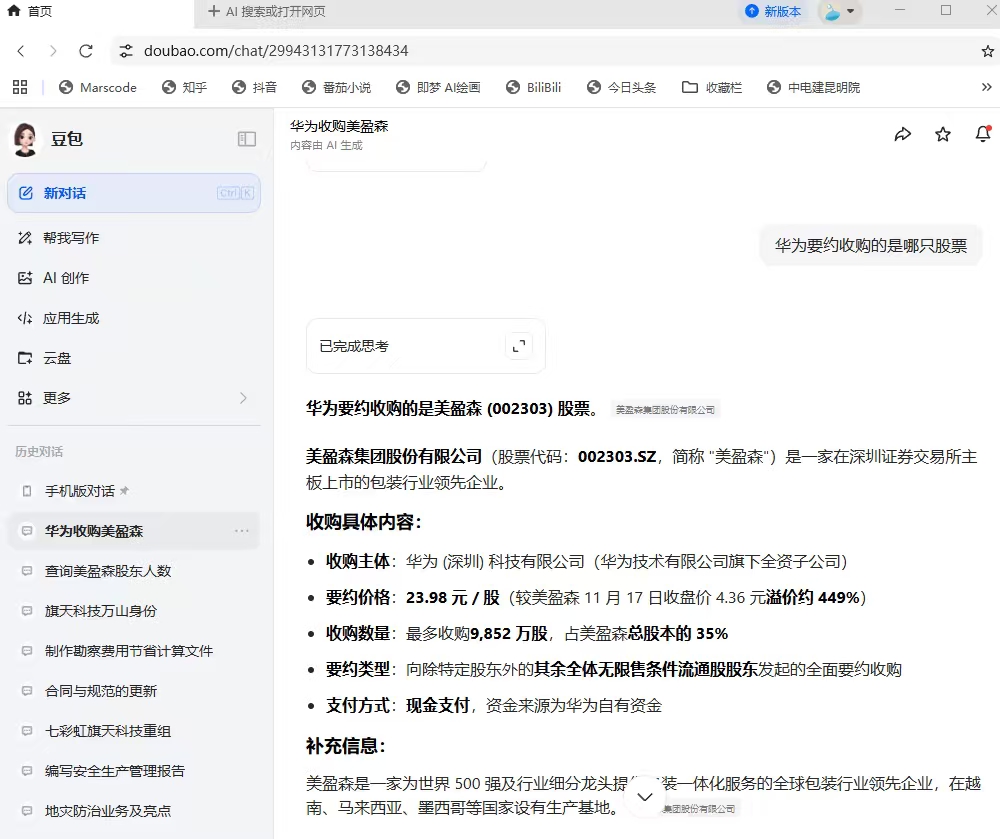Viewport: 1000px width, 839px height.
Task: Open 帮我写作 writing assistant
Action: pyautogui.click(x=70, y=238)
